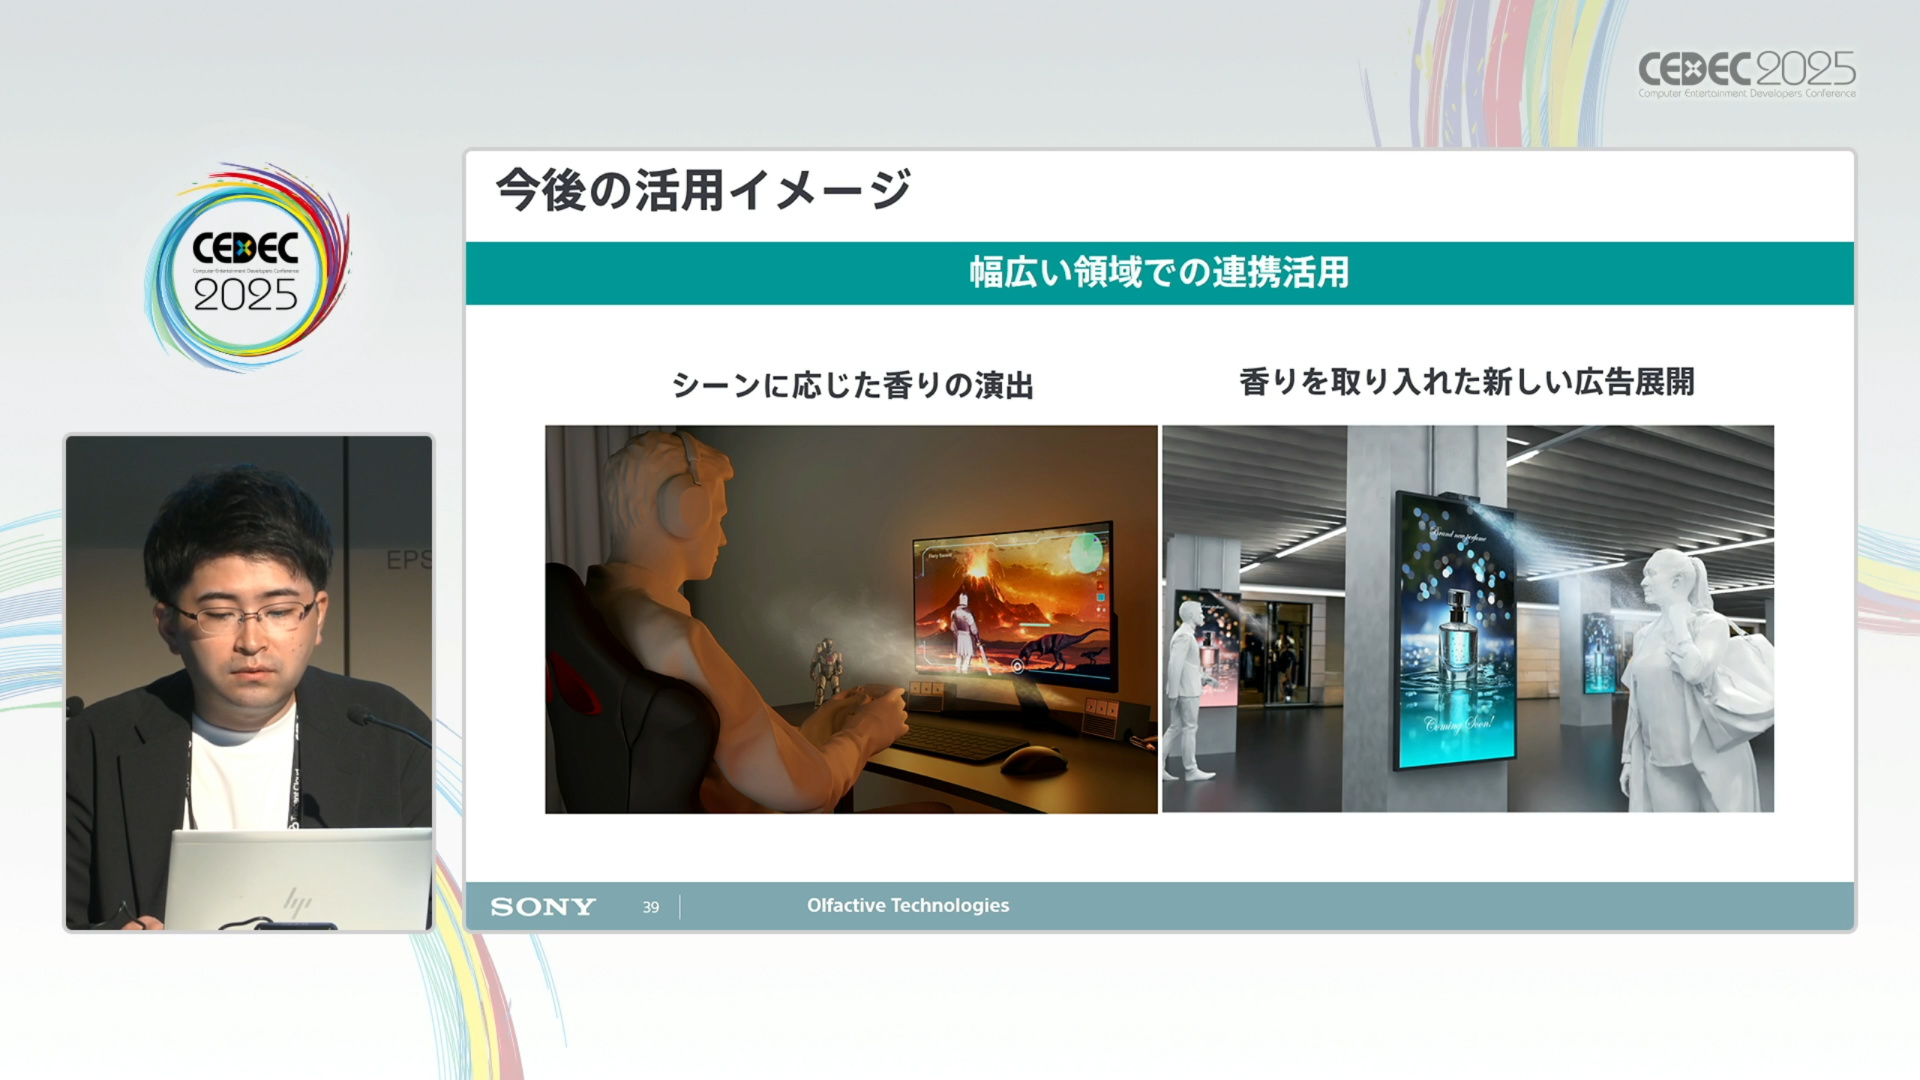Click the caption 香りを取り入れた新しい広告展開

(1466, 382)
